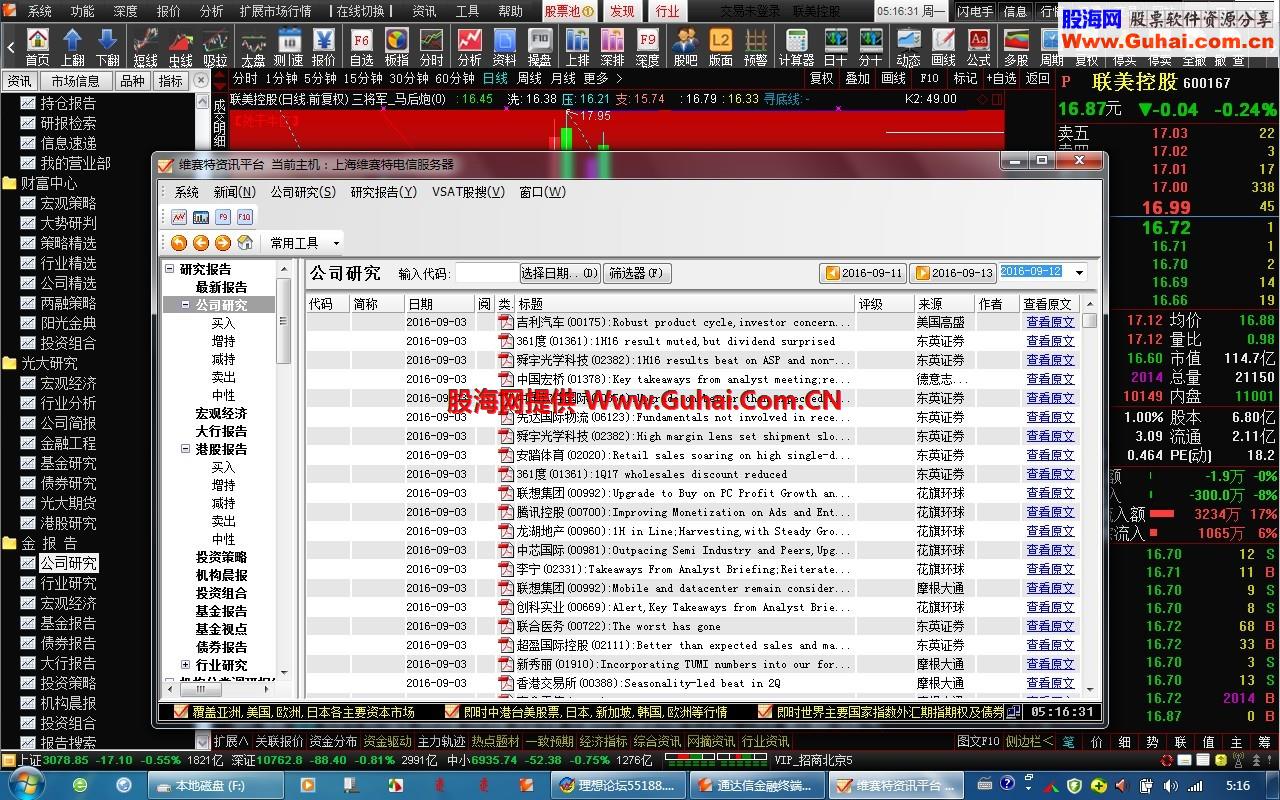Click the F10 small icon in 维赛特 toolbar

(245, 217)
